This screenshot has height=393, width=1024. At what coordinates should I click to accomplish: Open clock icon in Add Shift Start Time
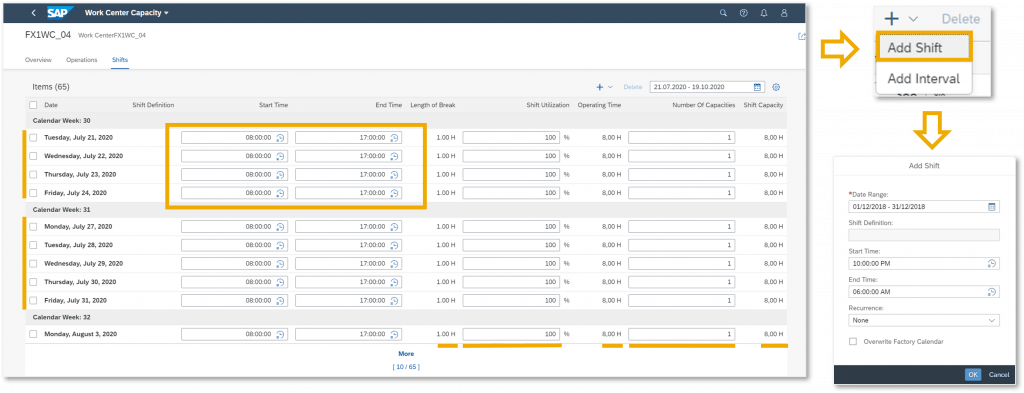(x=991, y=264)
